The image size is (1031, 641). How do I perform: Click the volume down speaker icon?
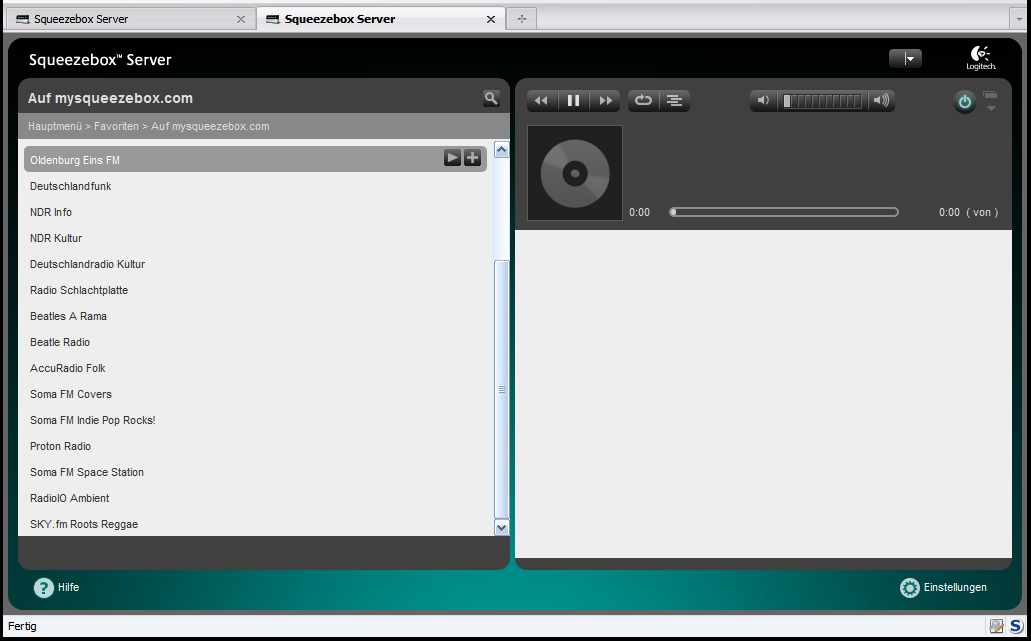[x=763, y=100]
